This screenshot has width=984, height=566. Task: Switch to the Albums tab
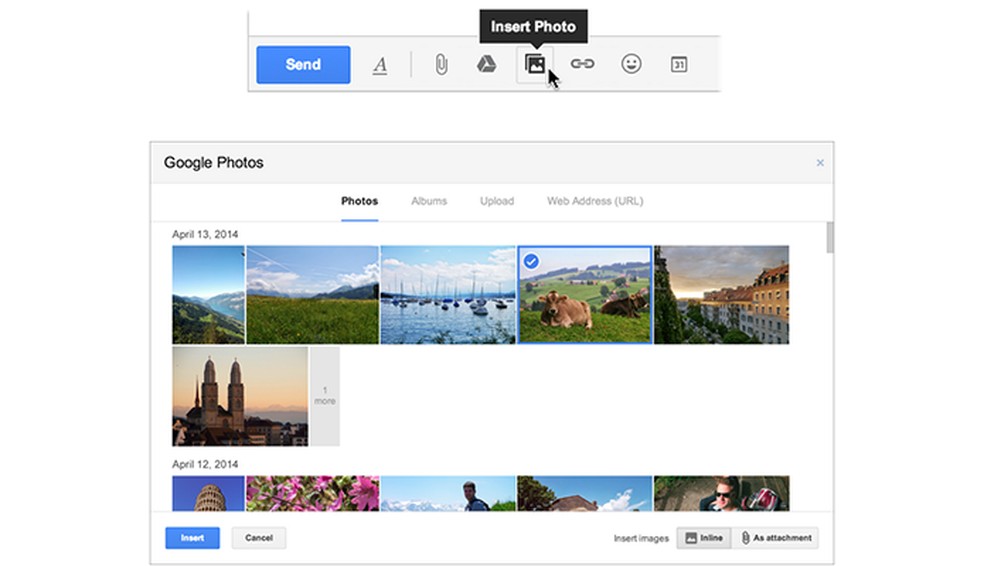tap(429, 201)
